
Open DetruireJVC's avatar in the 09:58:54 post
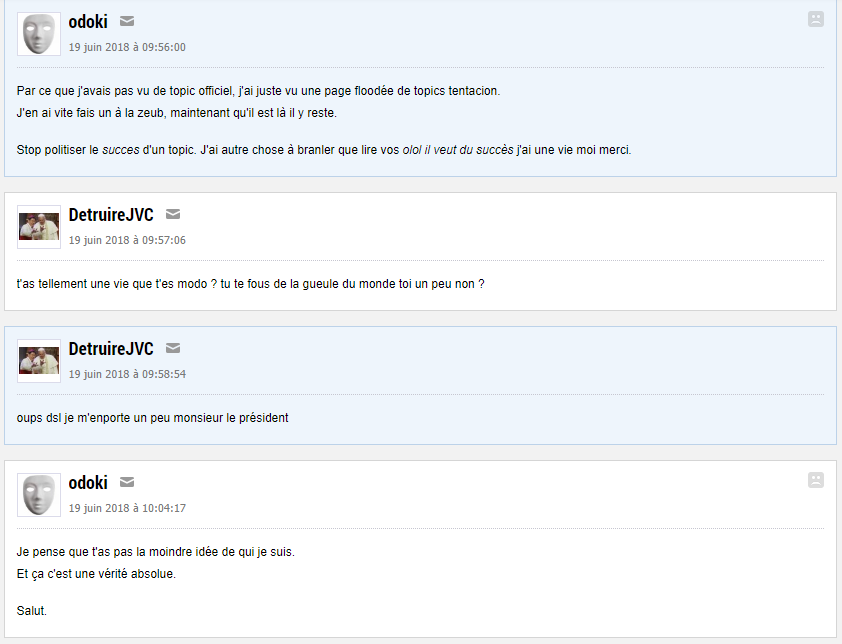coord(39,361)
